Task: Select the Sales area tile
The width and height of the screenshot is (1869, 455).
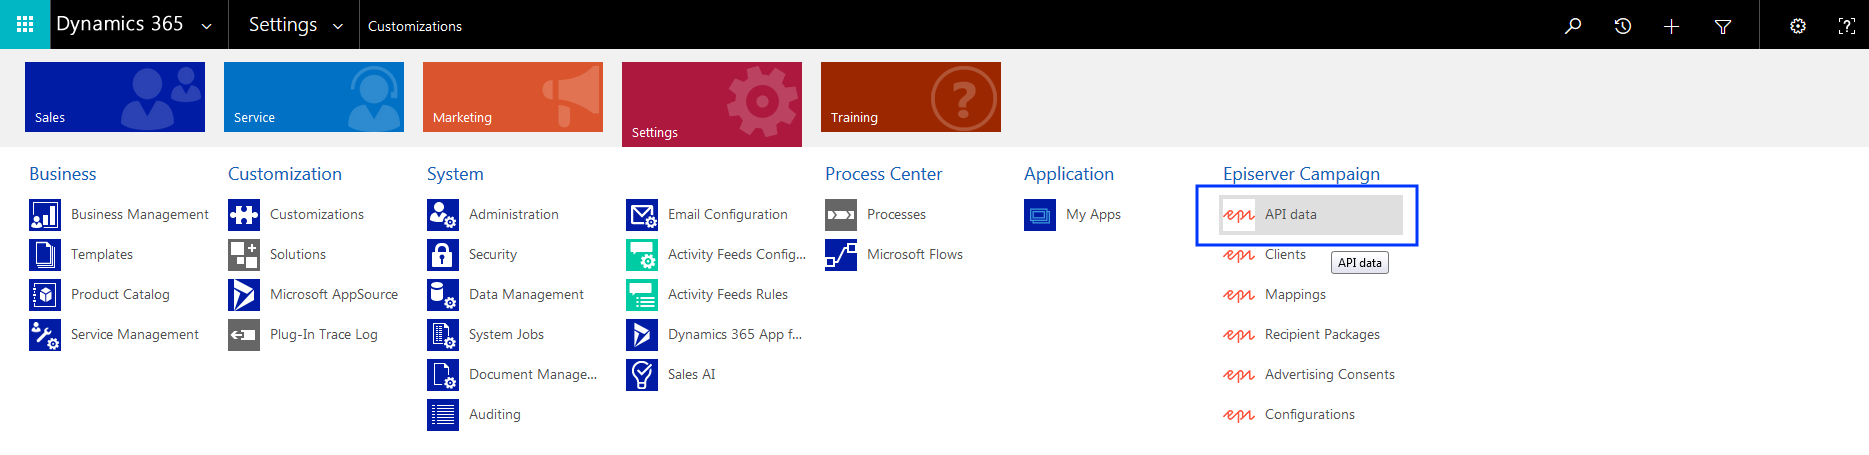Action: click(115, 97)
